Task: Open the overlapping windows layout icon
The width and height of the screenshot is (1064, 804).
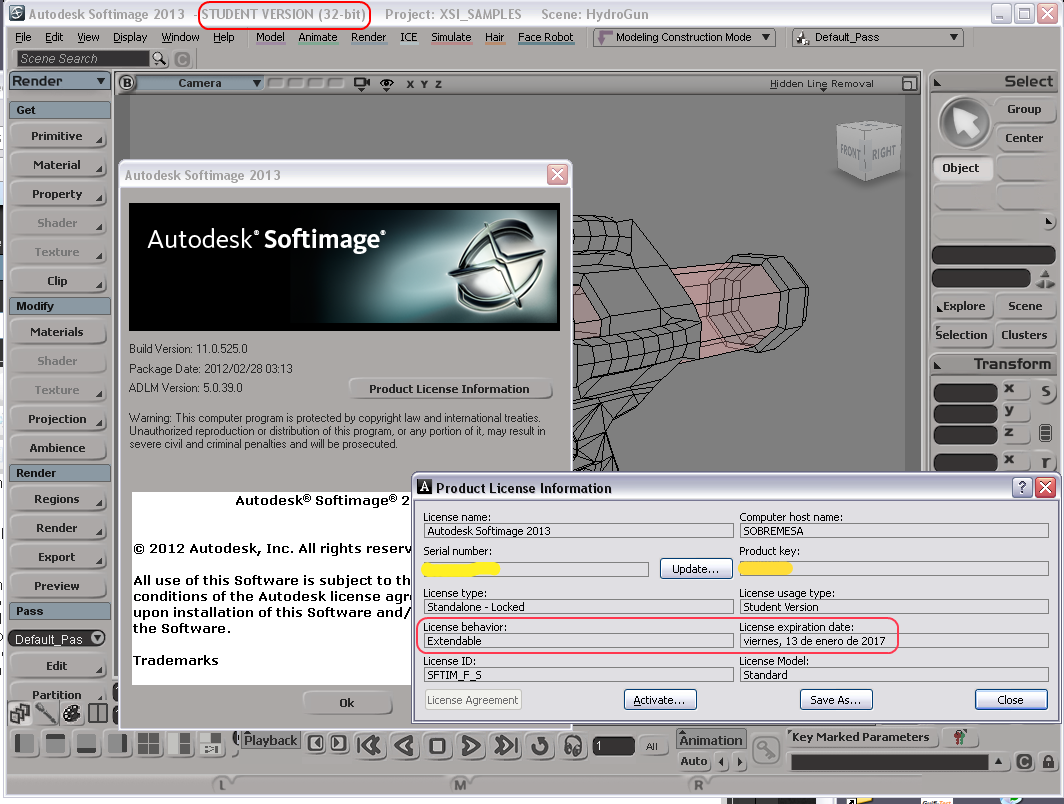Action: pyautogui.click(x=20, y=714)
